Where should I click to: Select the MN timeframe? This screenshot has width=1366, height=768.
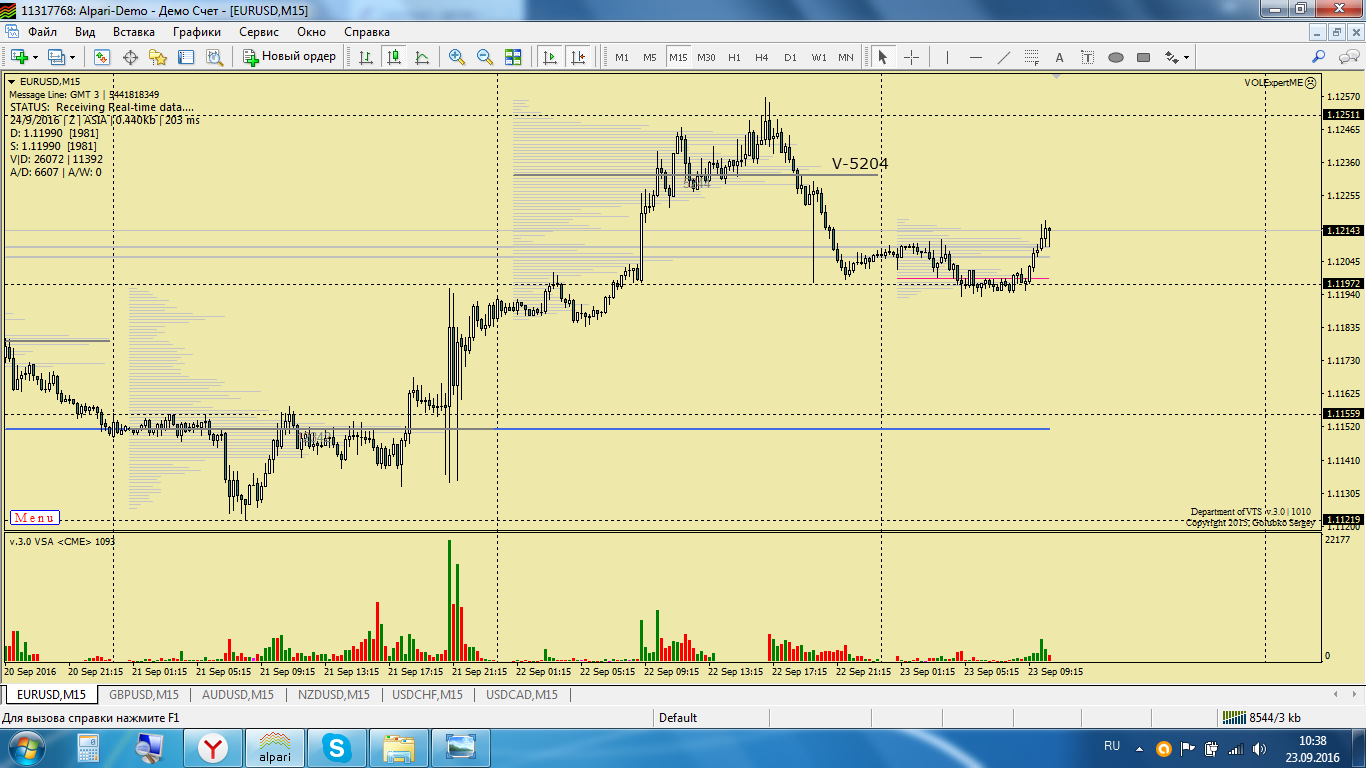(846, 57)
